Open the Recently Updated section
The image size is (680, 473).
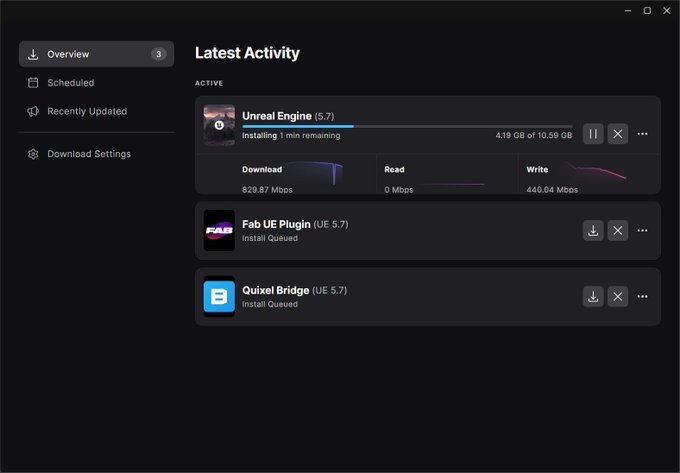point(96,111)
